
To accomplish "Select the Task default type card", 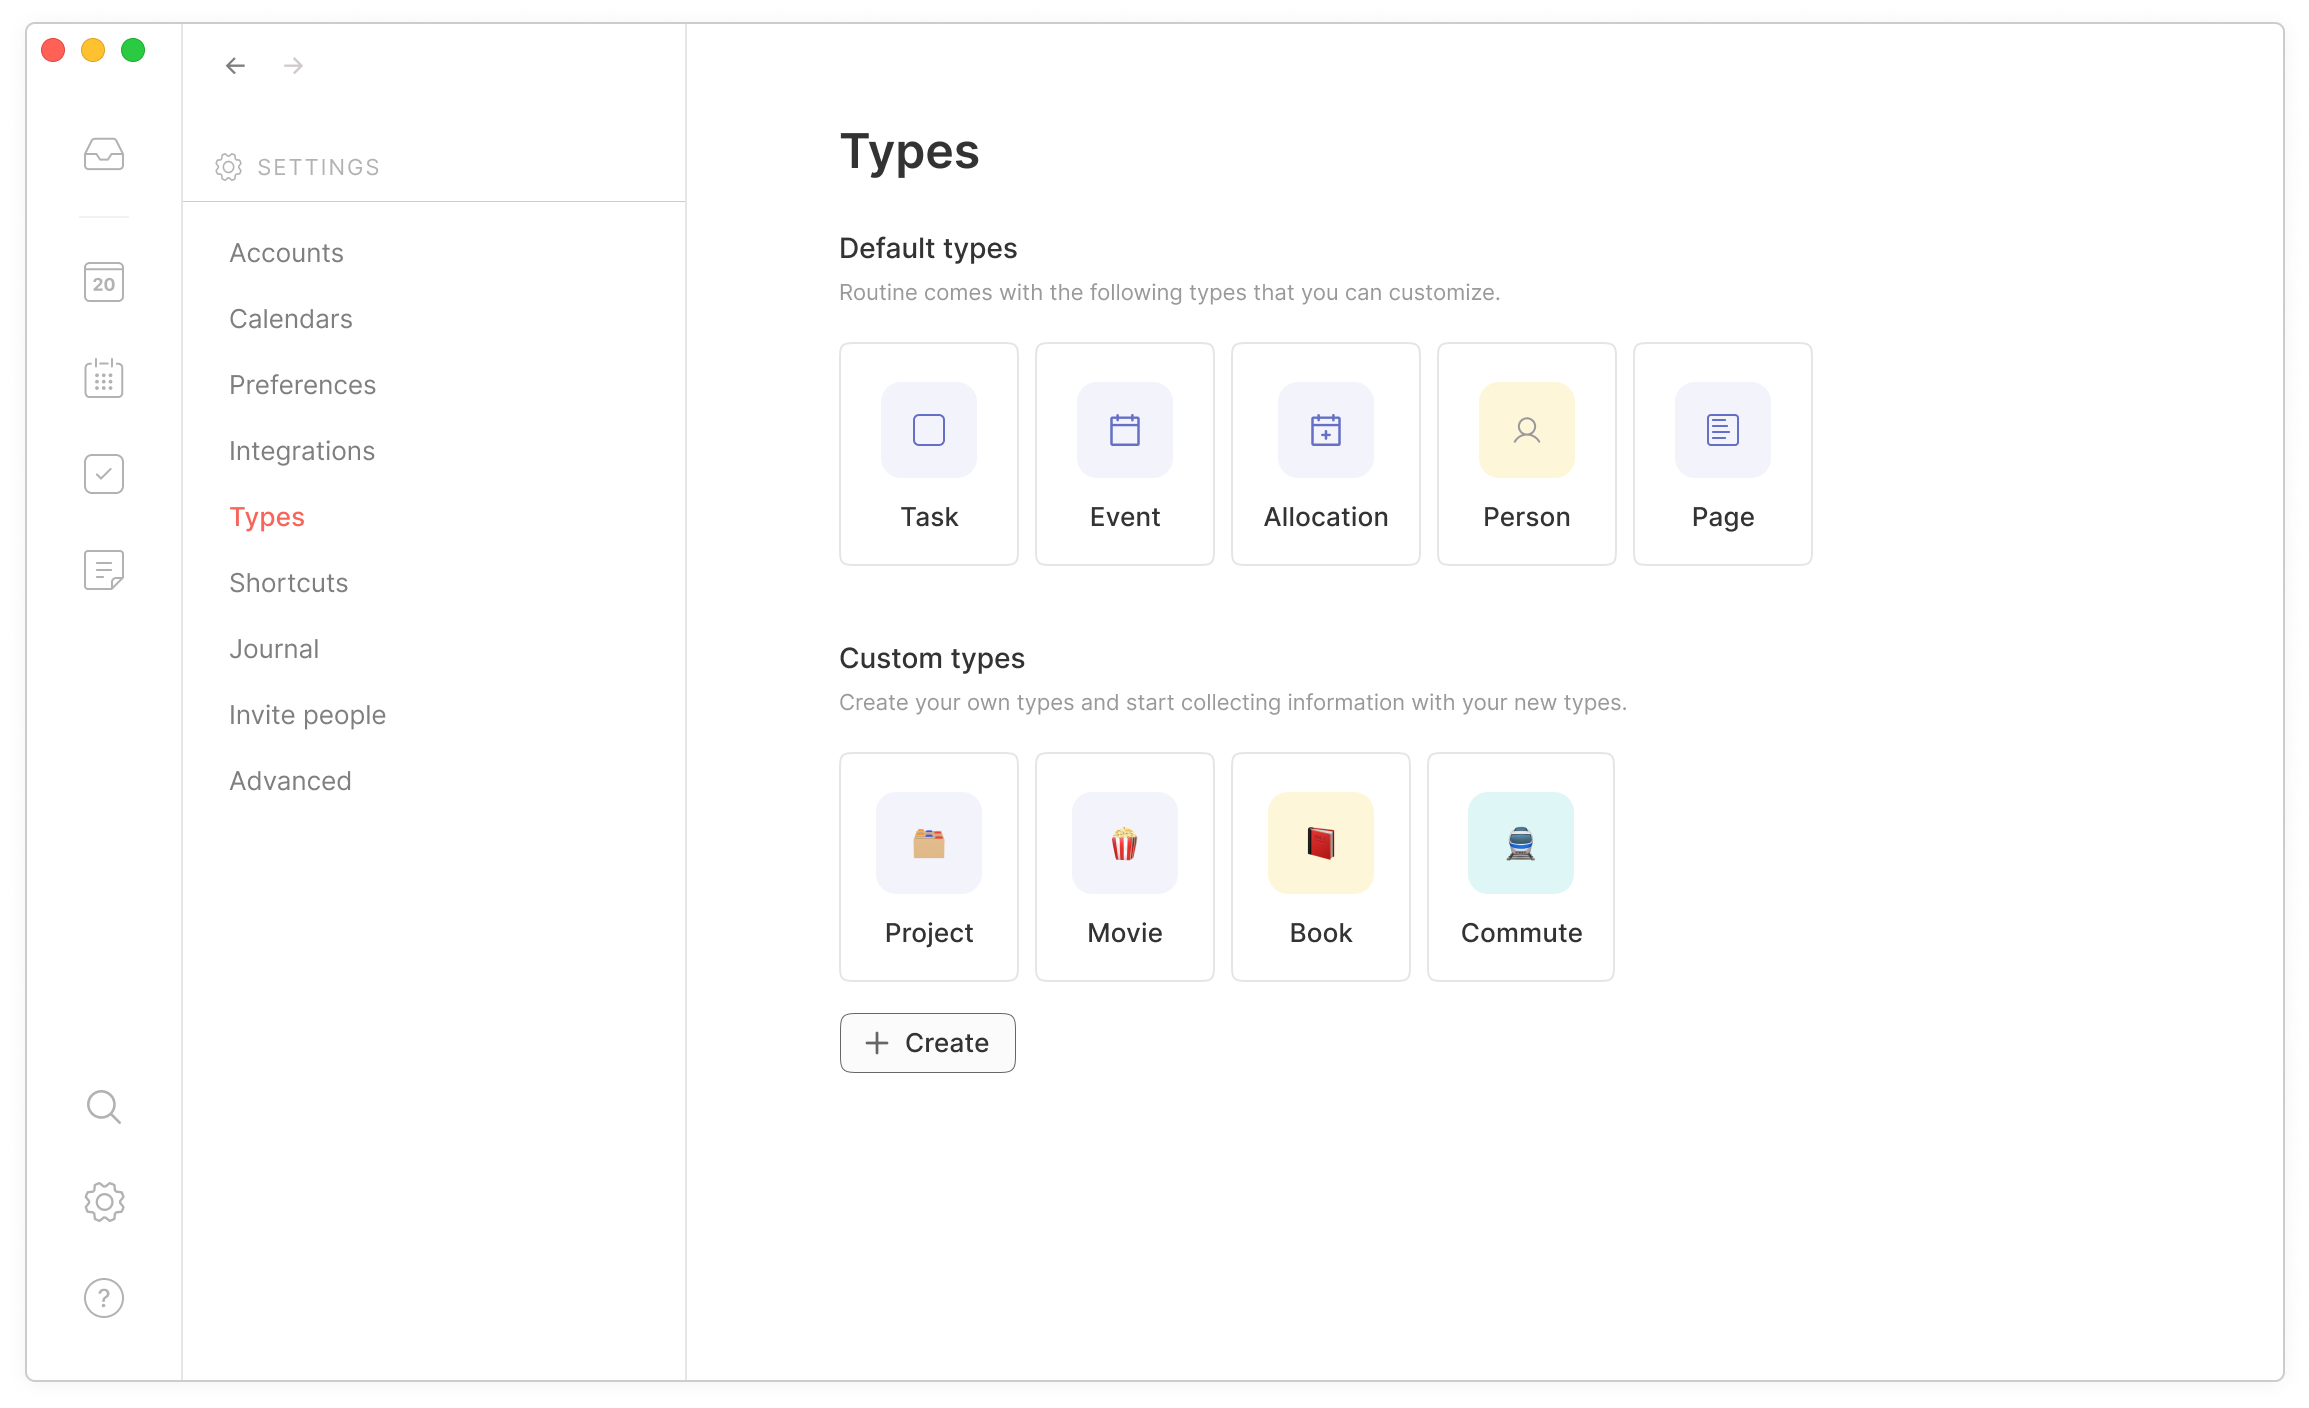I will [x=928, y=454].
